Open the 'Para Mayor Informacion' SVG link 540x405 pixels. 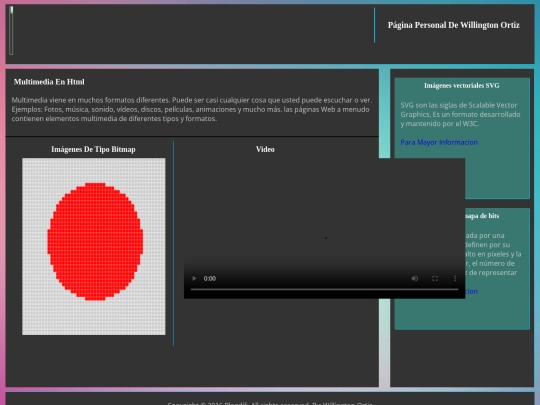[439, 142]
